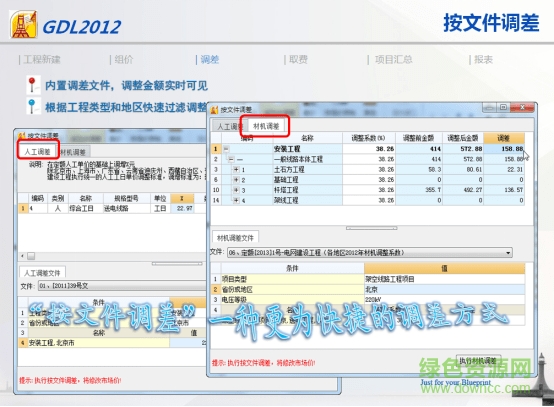
Task: Click the 省份或地区 condition row in front window
Action: [292, 289]
